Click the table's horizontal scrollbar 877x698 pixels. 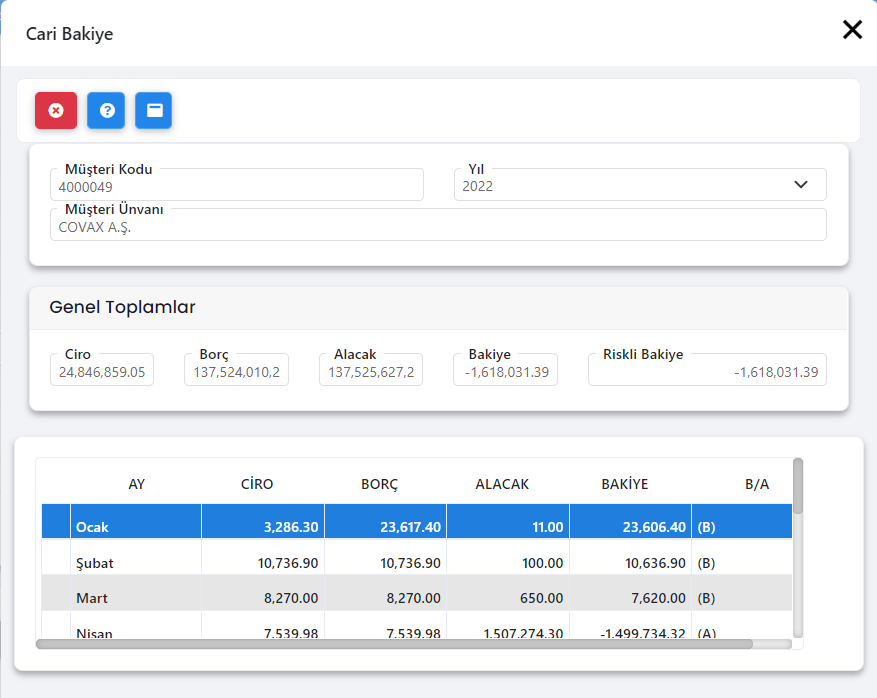point(394,644)
